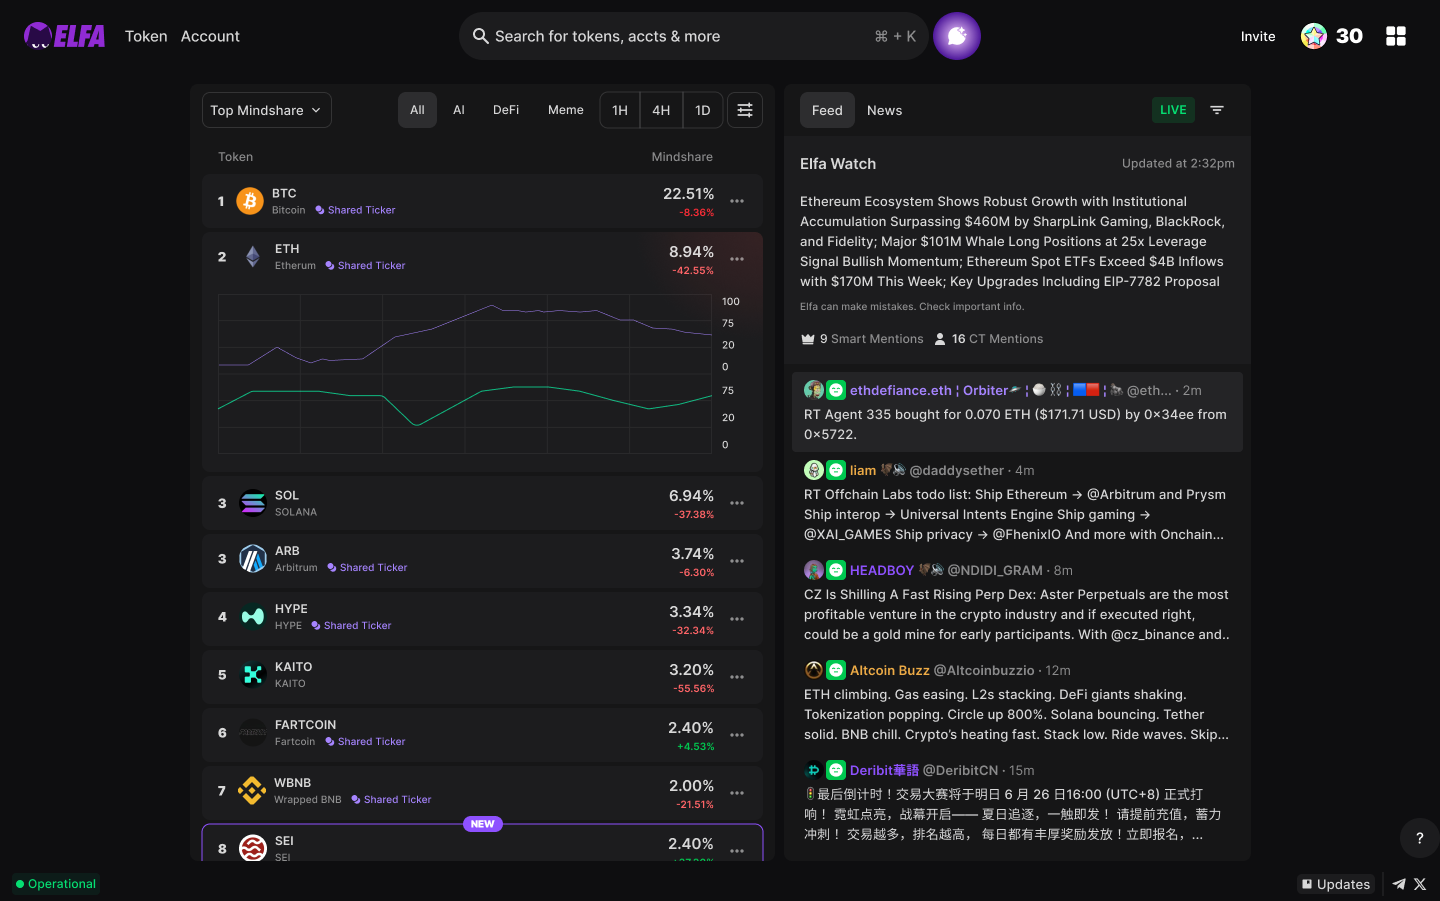Click the ETH mindshare chart

pos(465,373)
